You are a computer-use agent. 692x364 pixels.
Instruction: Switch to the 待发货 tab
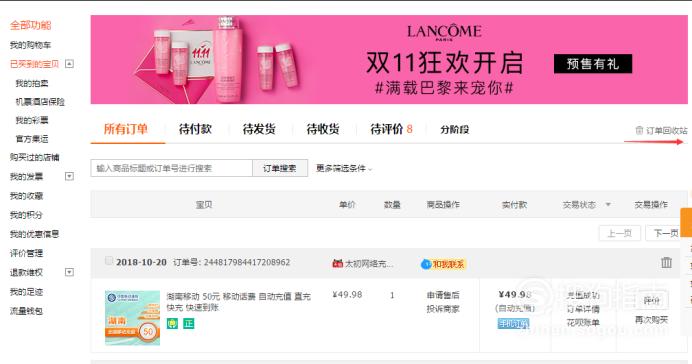tap(259, 129)
